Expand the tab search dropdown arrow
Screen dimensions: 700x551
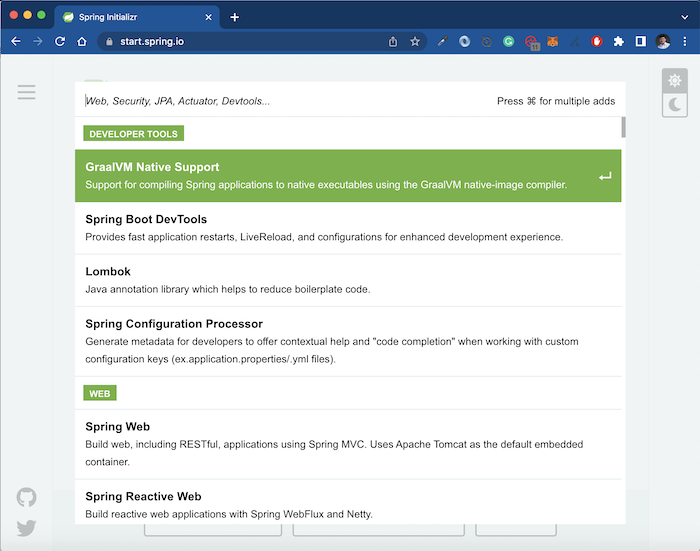pos(684,17)
